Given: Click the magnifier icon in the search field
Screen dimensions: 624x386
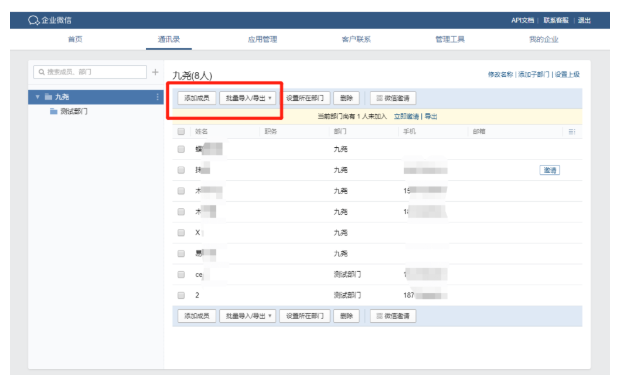Looking at the screenshot, I should point(41,72).
